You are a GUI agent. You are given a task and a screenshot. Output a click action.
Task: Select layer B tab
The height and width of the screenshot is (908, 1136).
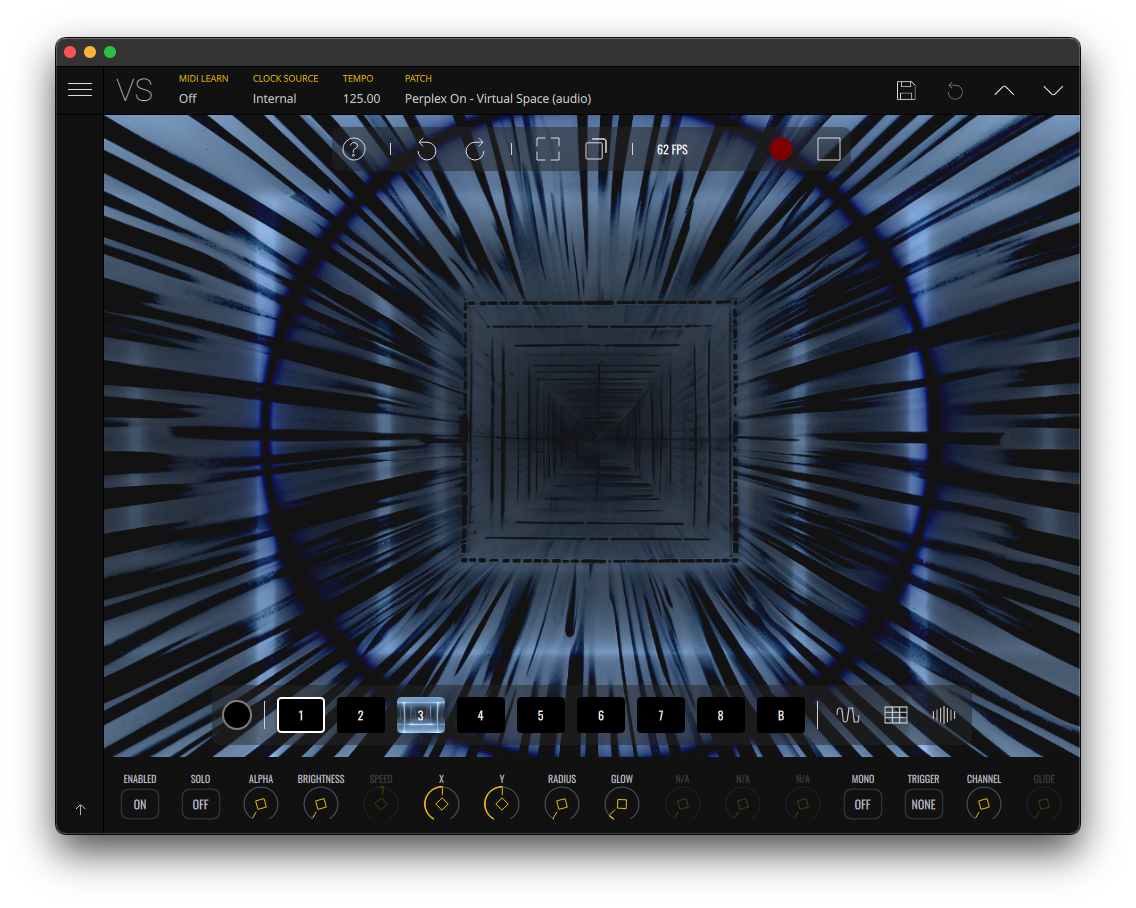781,715
